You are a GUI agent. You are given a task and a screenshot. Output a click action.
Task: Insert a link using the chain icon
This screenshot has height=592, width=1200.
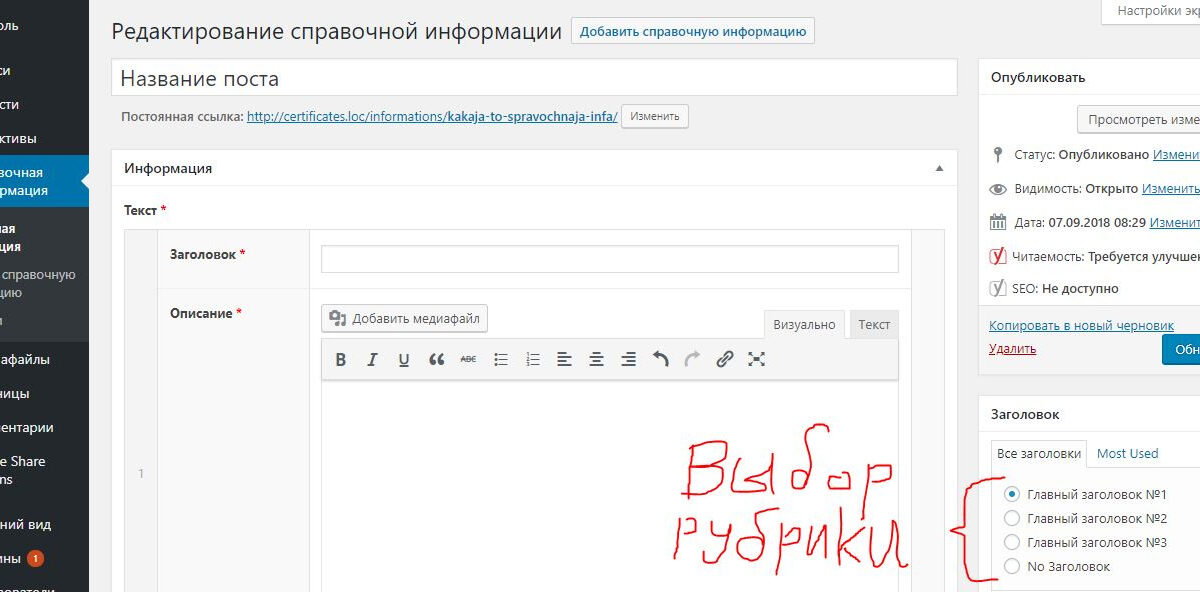(725, 359)
